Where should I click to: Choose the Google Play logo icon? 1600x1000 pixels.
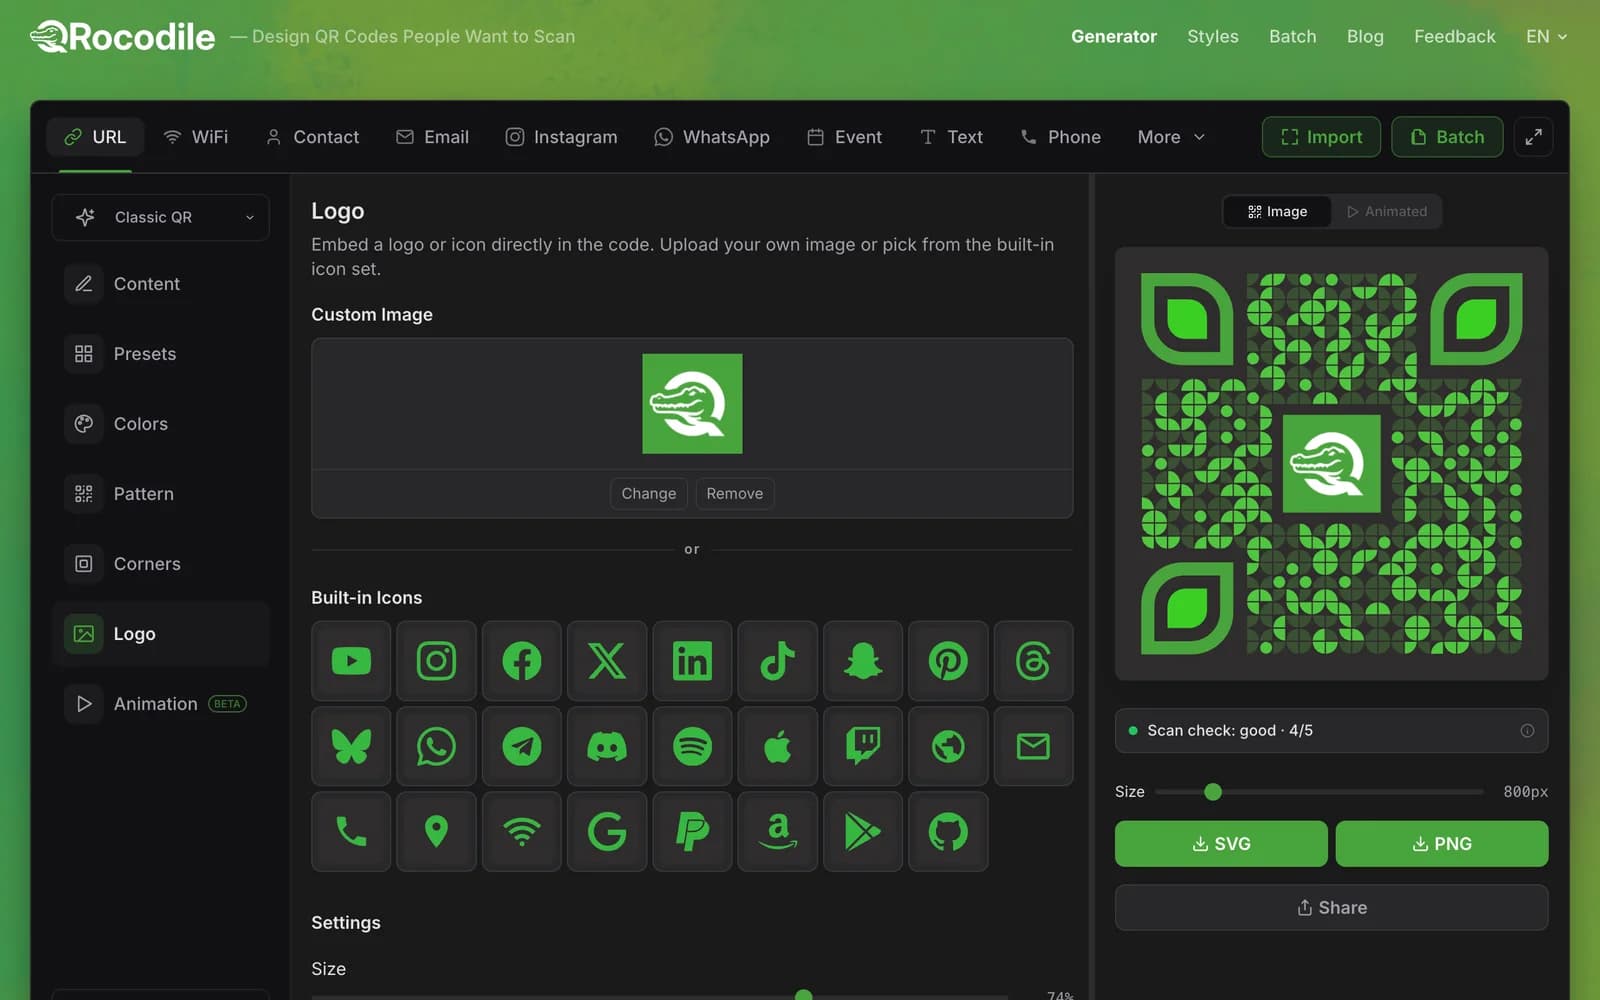tap(863, 831)
